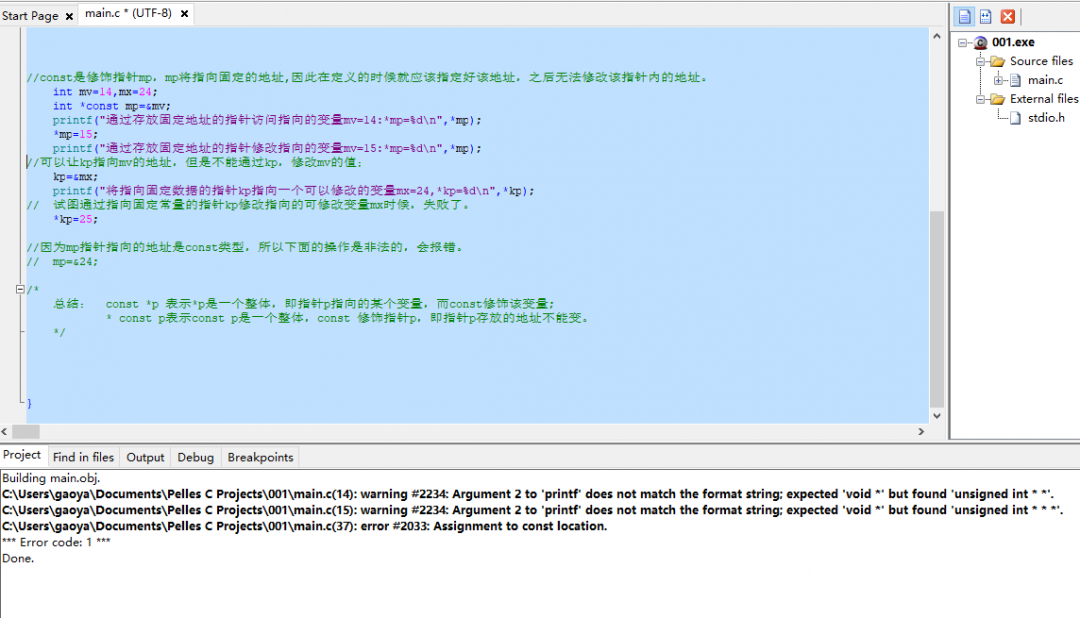This screenshot has width=1080, height=618.
Task: Click the code line 'kp=&mx;'
Action: [x=76, y=176]
